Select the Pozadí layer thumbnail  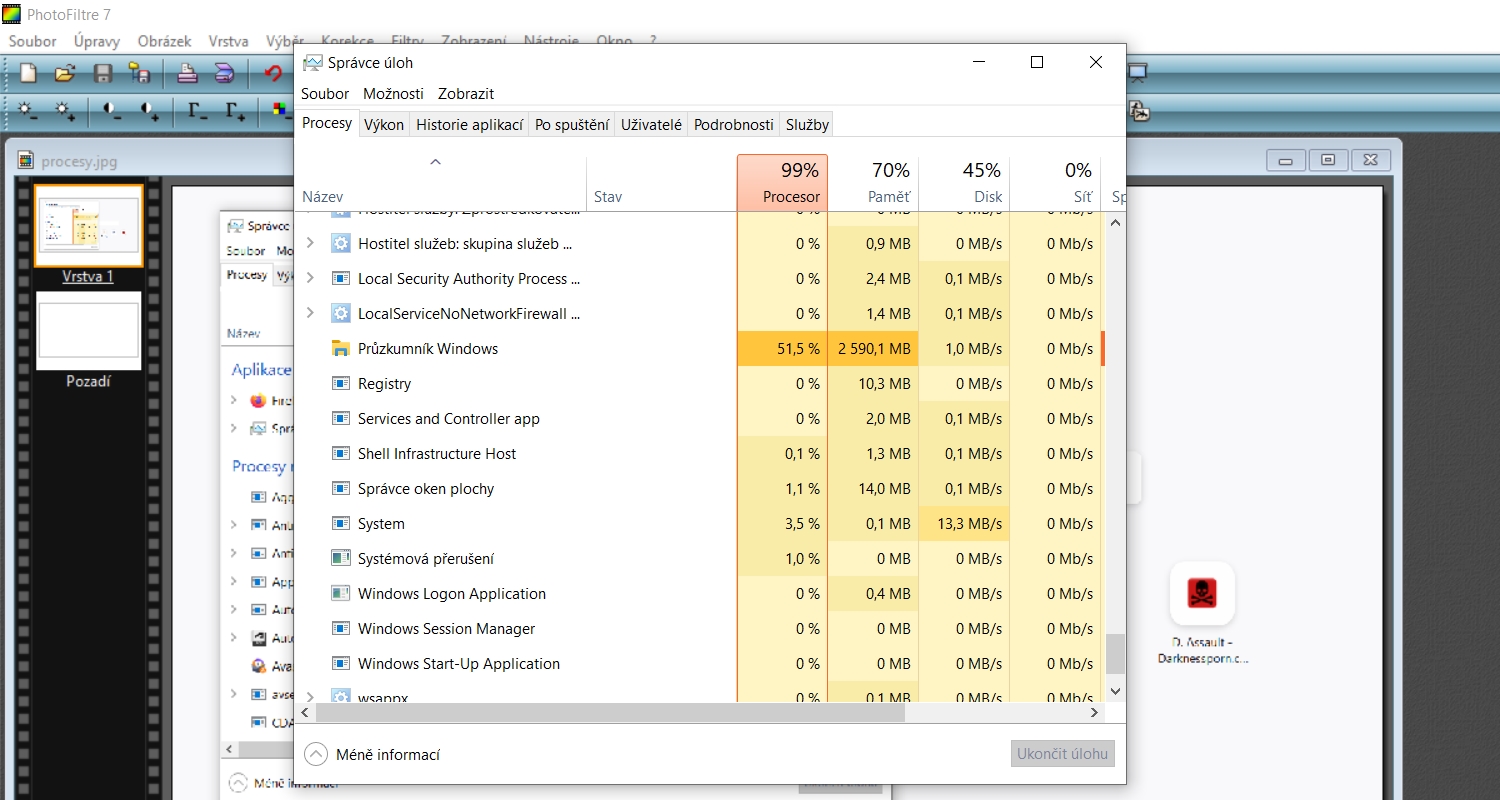tap(88, 330)
